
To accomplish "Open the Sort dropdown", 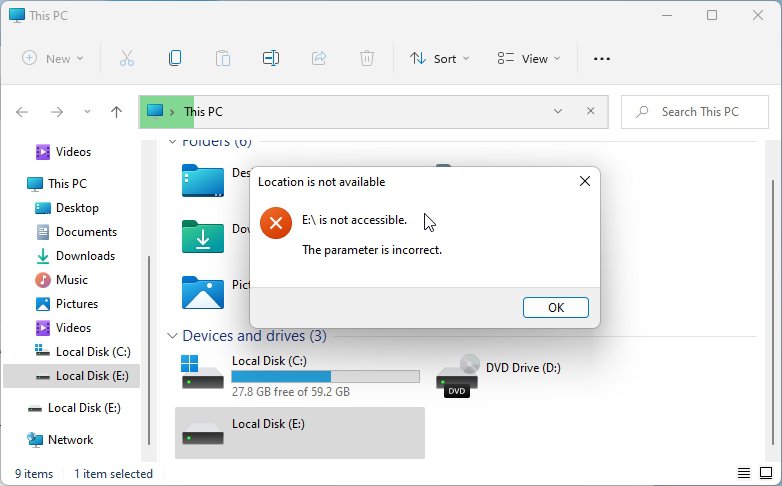I will (439, 59).
